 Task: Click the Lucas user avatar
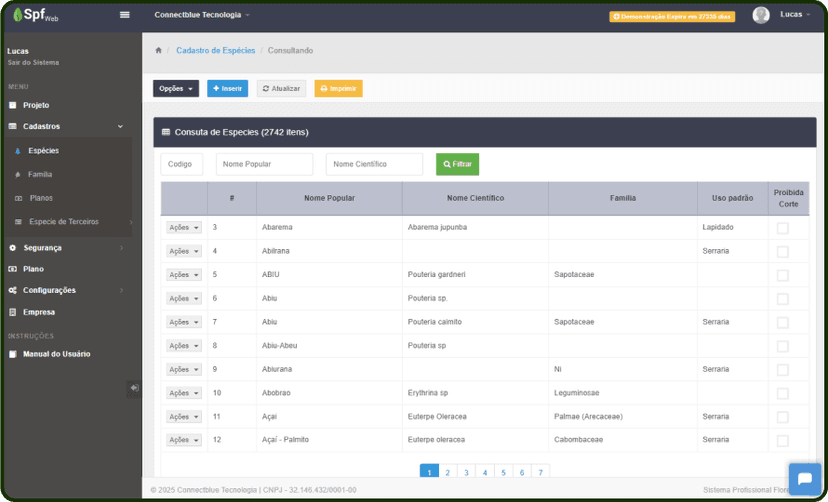click(761, 15)
